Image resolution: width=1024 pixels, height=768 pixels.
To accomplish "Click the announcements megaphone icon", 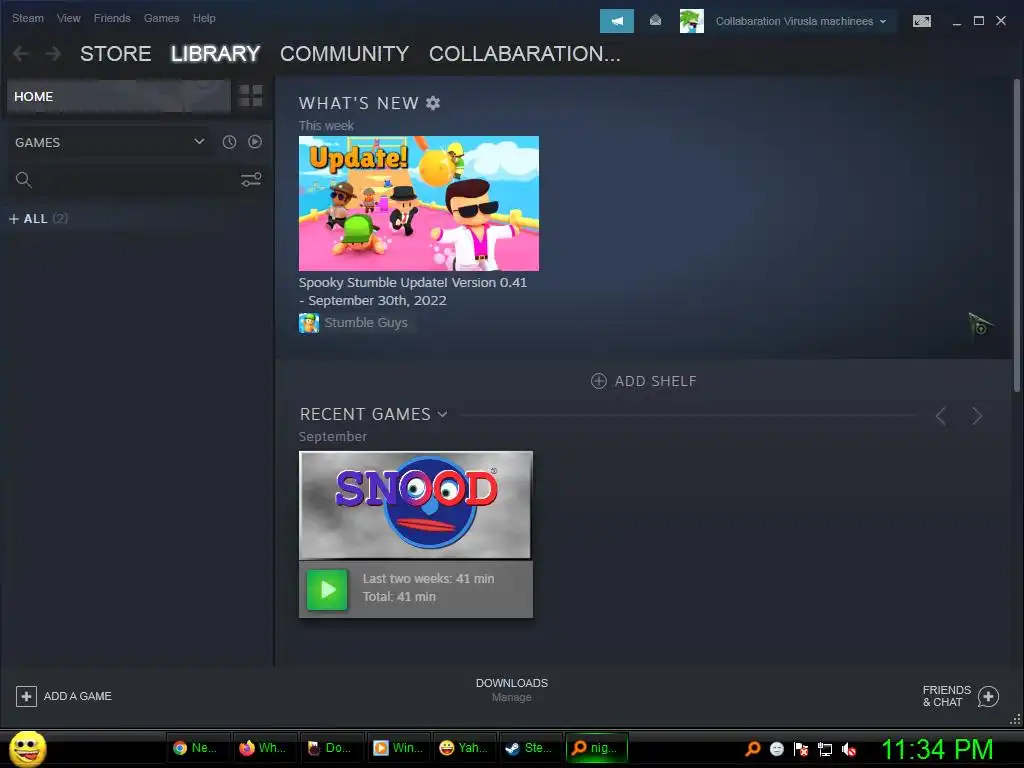I will coord(616,21).
